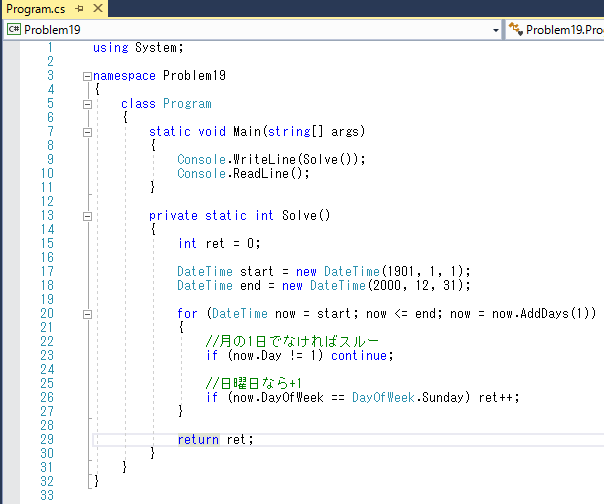The image size is (604, 504).
Task: Click 'int ret = 0;' statement
Action: pyautogui.click(x=219, y=244)
